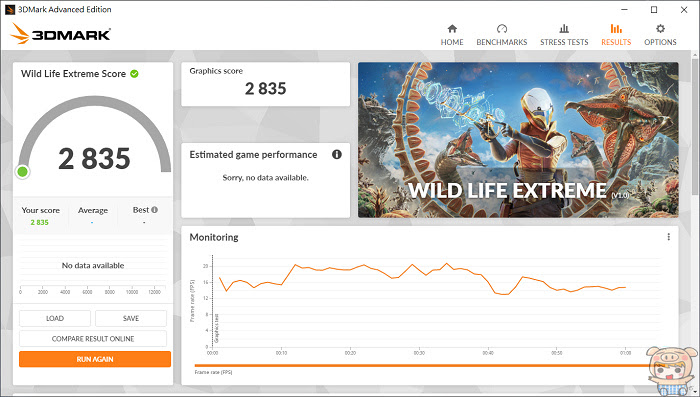Click the info icon beside Best

[x=154, y=210]
